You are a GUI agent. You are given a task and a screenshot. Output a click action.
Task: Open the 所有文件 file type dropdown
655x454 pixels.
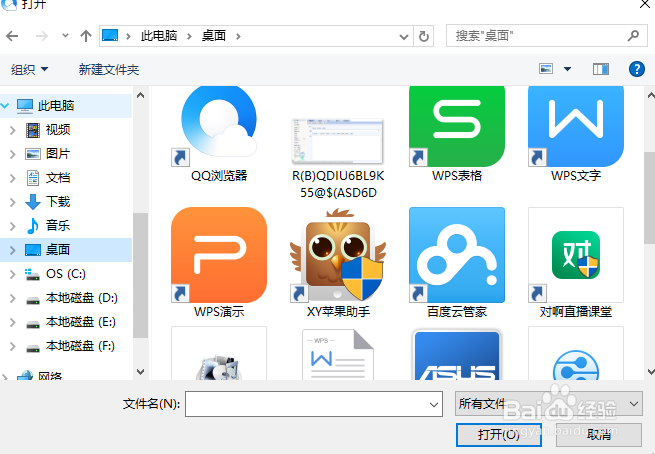click(x=548, y=403)
